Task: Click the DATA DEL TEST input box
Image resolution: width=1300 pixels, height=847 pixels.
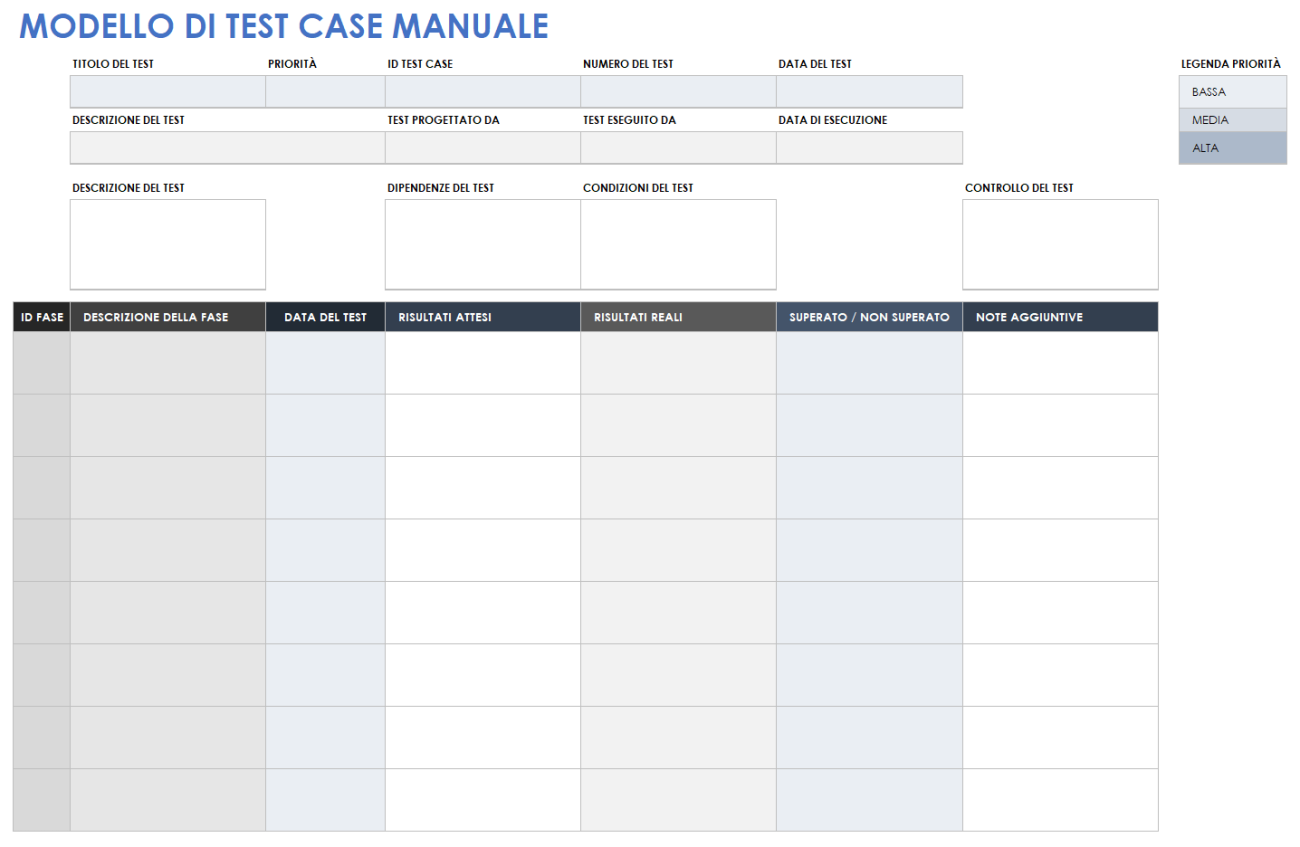Action: tap(868, 91)
